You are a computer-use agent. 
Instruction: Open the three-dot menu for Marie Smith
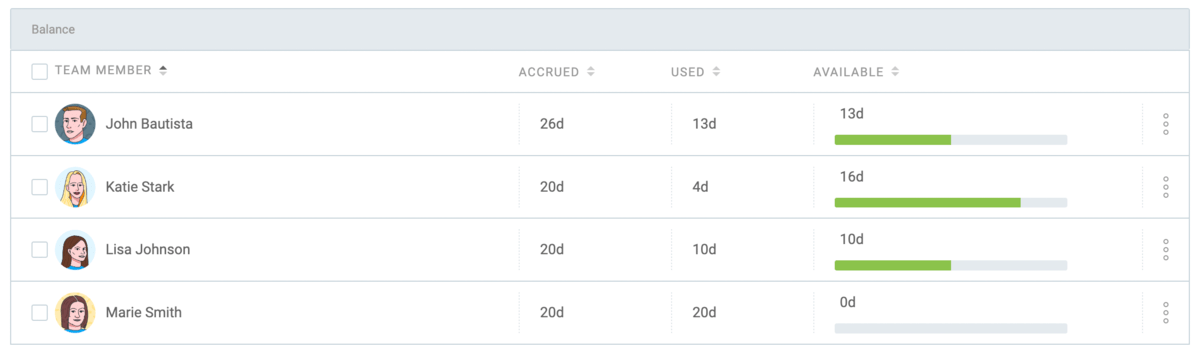pyautogui.click(x=1166, y=312)
